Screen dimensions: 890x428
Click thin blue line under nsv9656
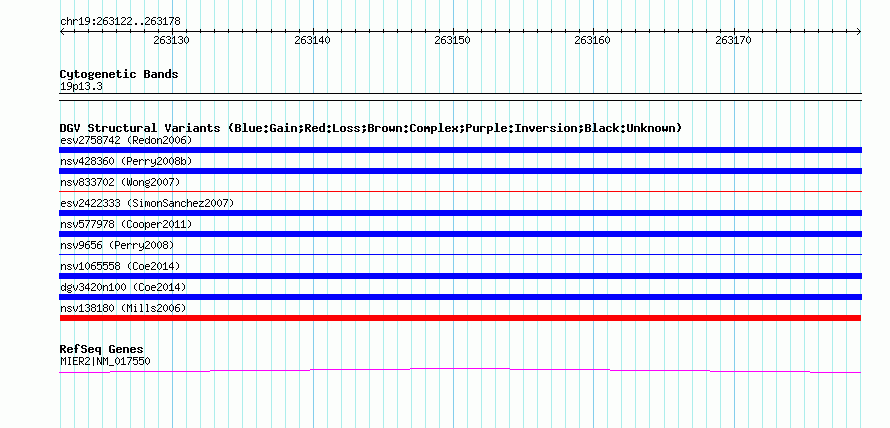pyautogui.click(x=460, y=255)
